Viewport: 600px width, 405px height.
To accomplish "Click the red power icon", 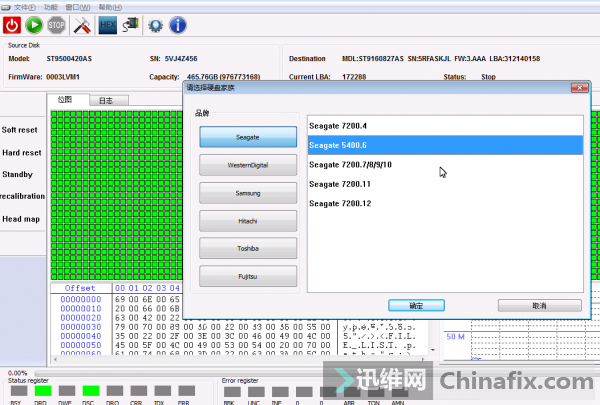I will pyautogui.click(x=12, y=26).
